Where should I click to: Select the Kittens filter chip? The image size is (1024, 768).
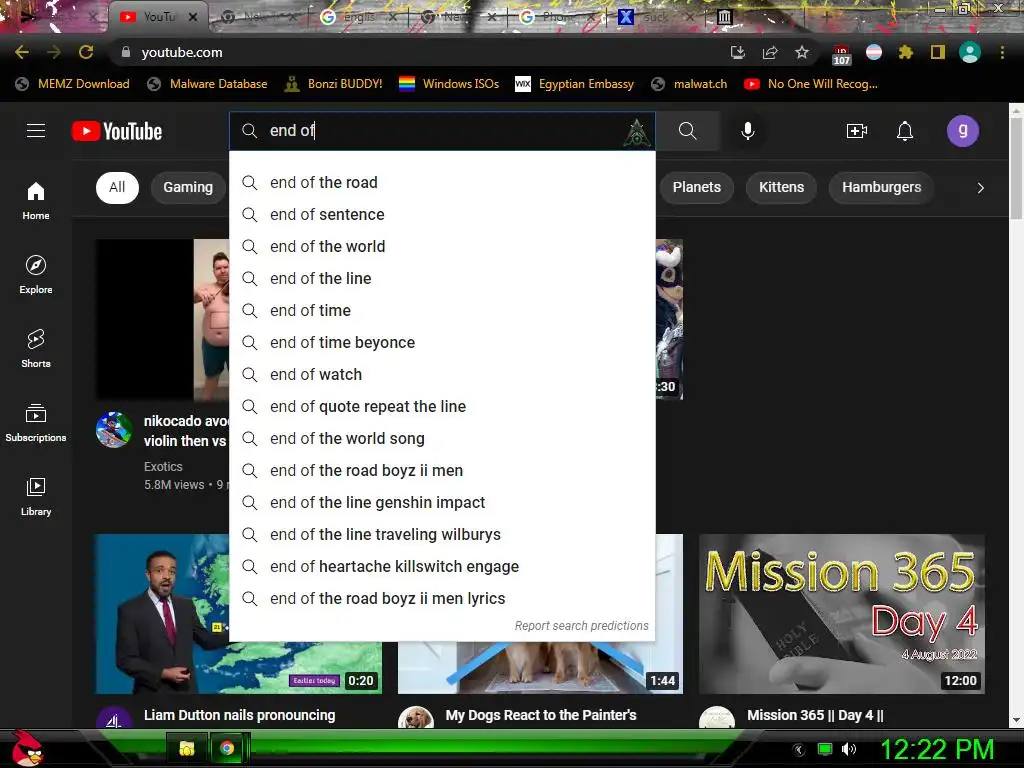coord(781,187)
